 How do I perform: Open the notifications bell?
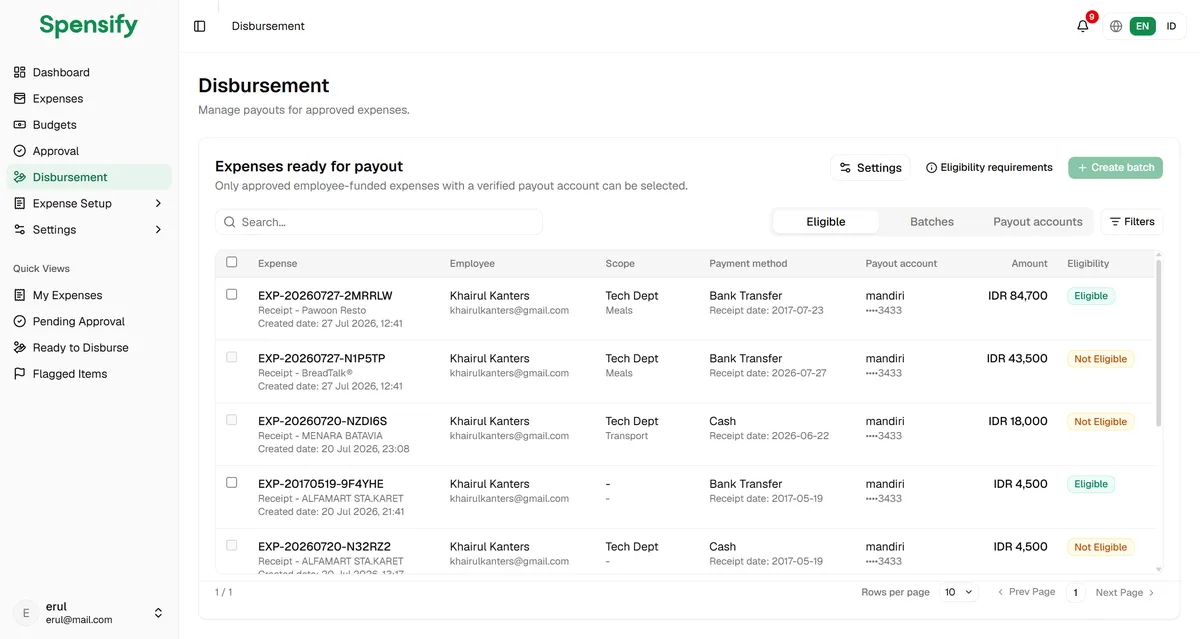point(1083,26)
